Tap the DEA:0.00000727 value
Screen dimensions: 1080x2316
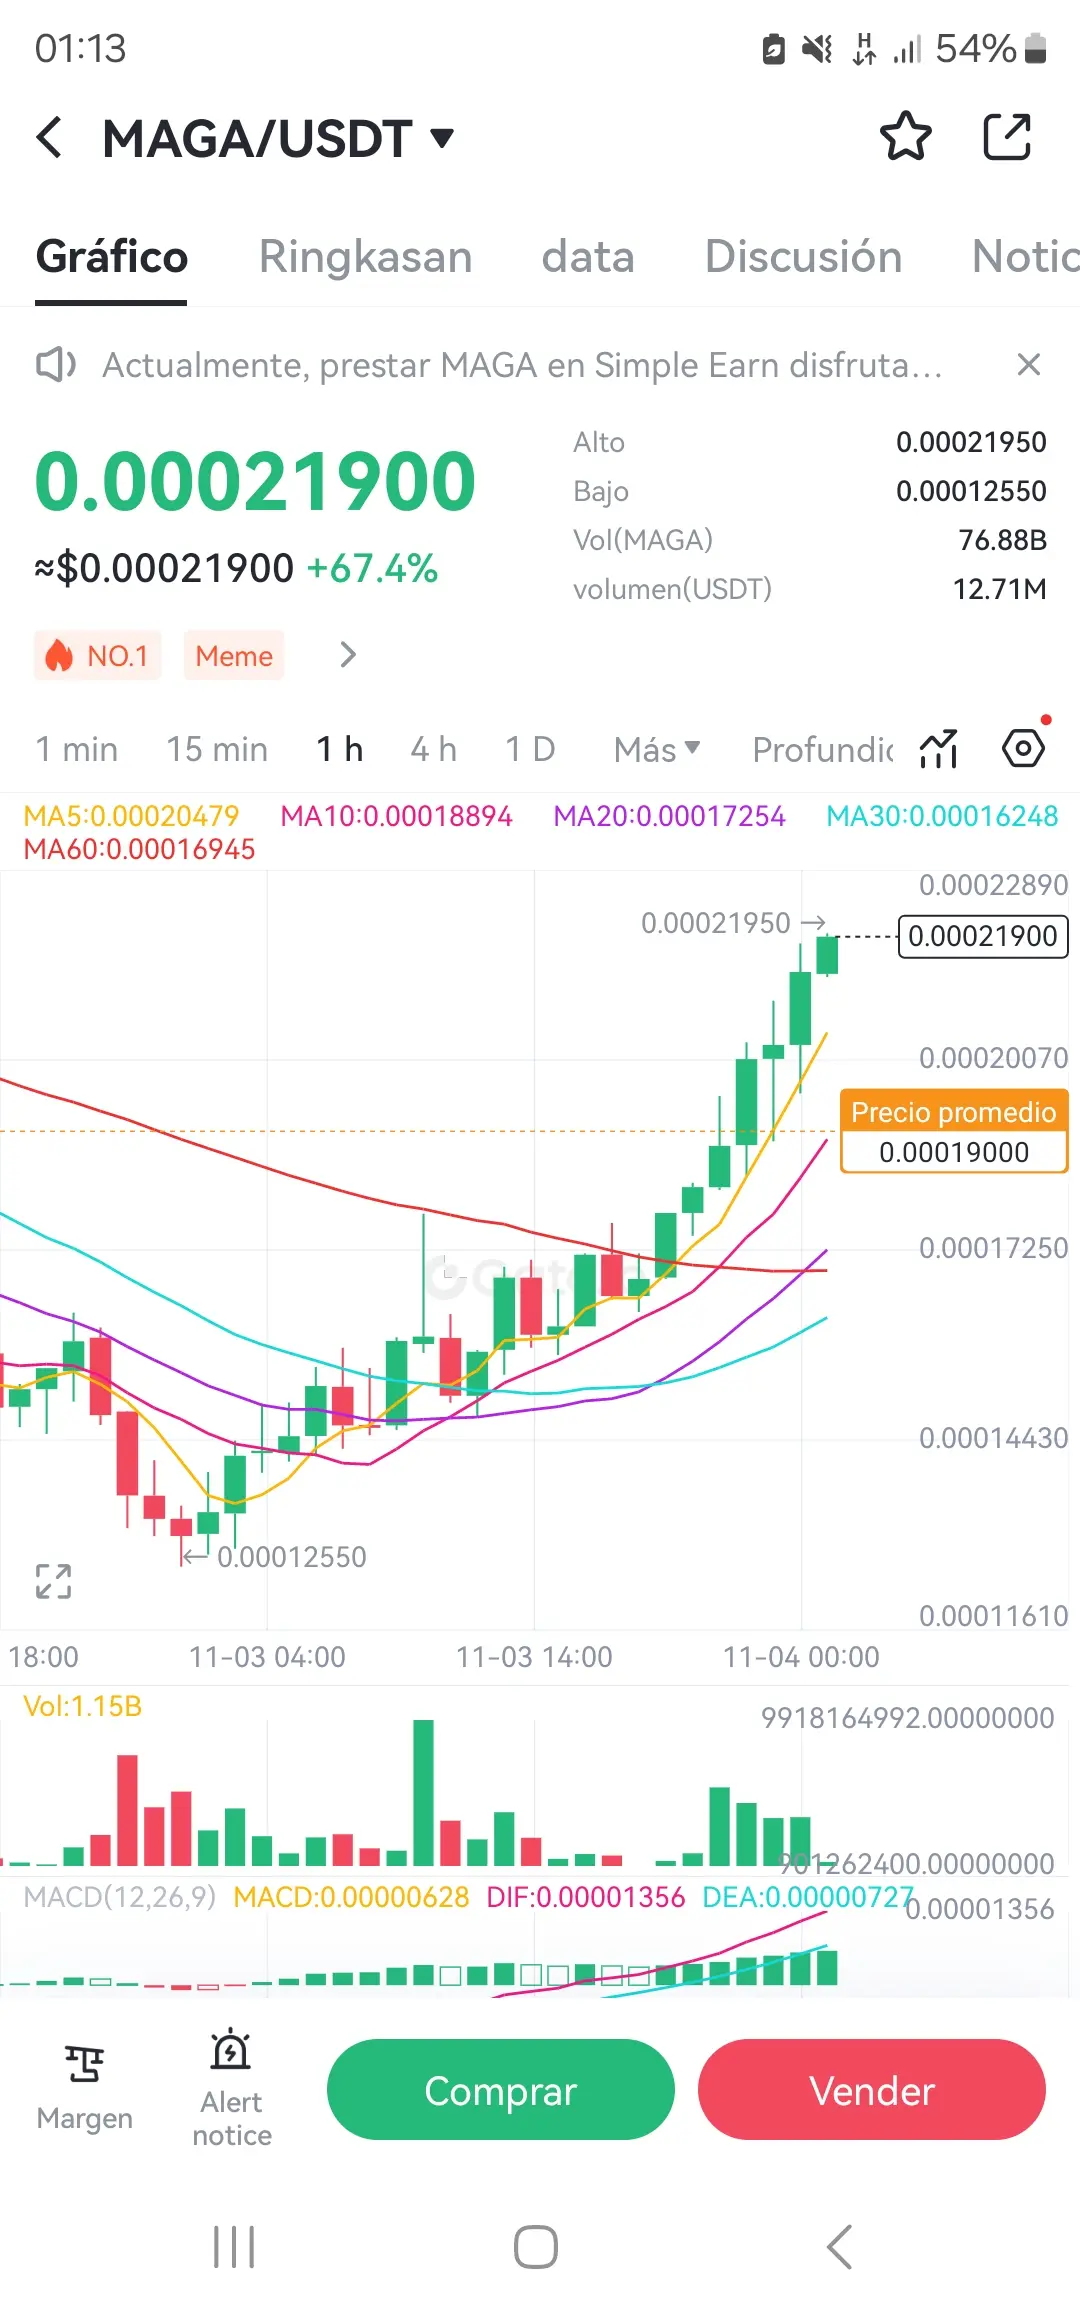pos(808,1897)
